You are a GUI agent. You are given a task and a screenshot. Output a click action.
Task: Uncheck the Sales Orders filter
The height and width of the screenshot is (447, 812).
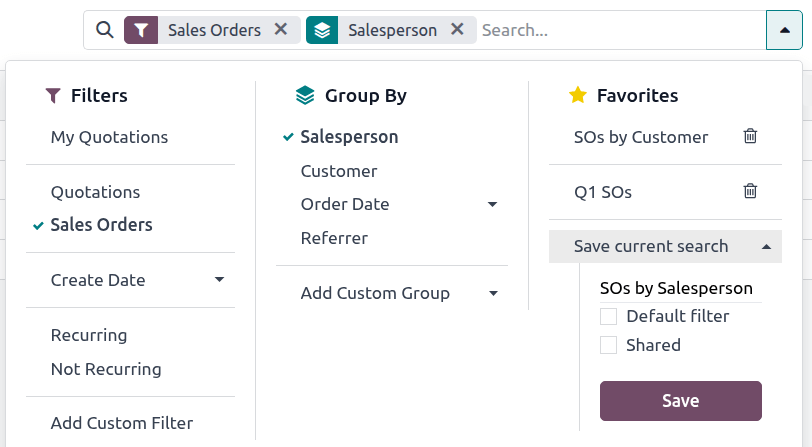(x=101, y=225)
